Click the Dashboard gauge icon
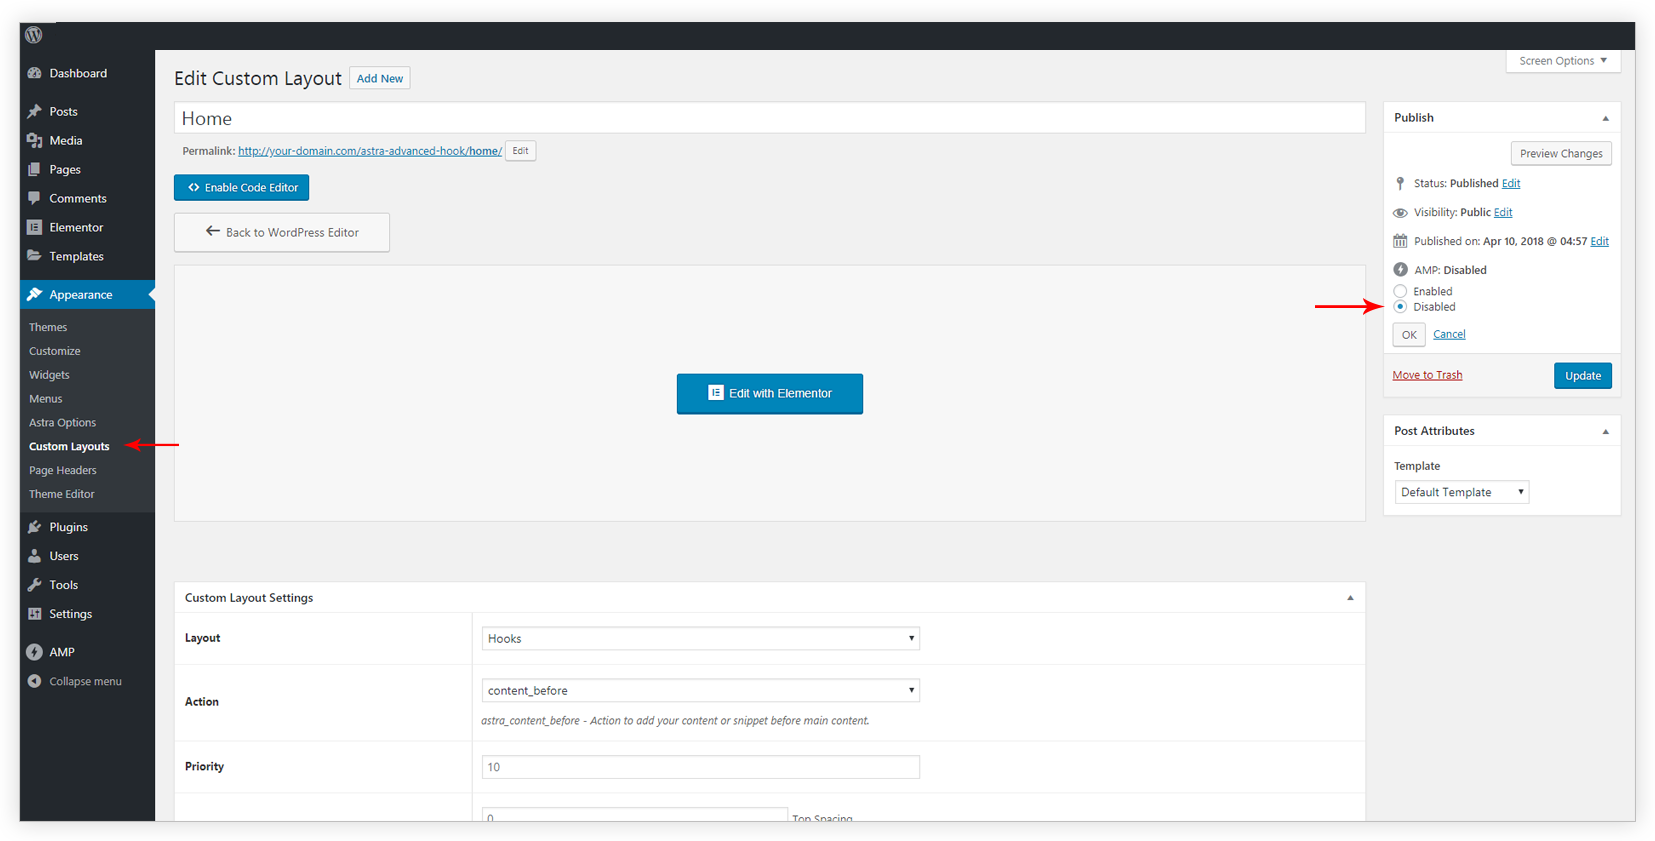1655x841 pixels. pyautogui.click(x=35, y=73)
